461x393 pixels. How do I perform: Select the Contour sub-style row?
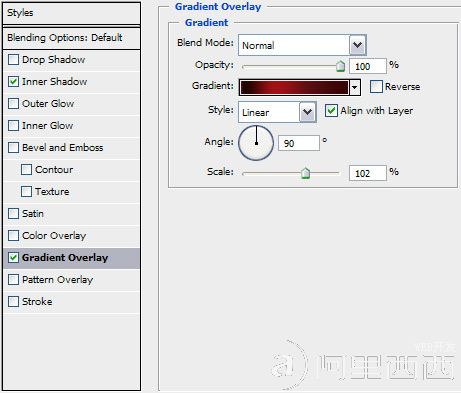(71, 170)
